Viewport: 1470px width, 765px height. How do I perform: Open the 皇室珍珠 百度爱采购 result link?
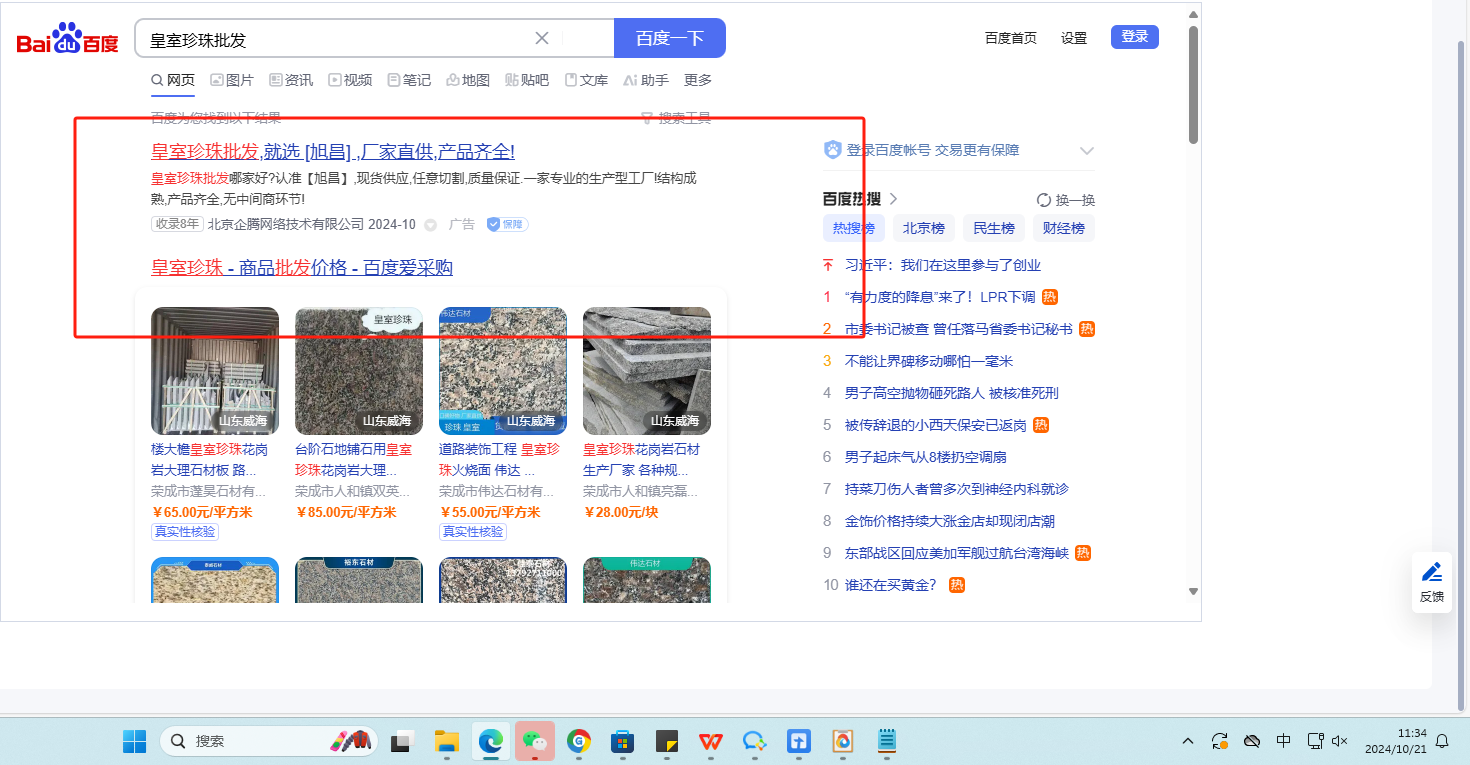pyautogui.click(x=302, y=268)
